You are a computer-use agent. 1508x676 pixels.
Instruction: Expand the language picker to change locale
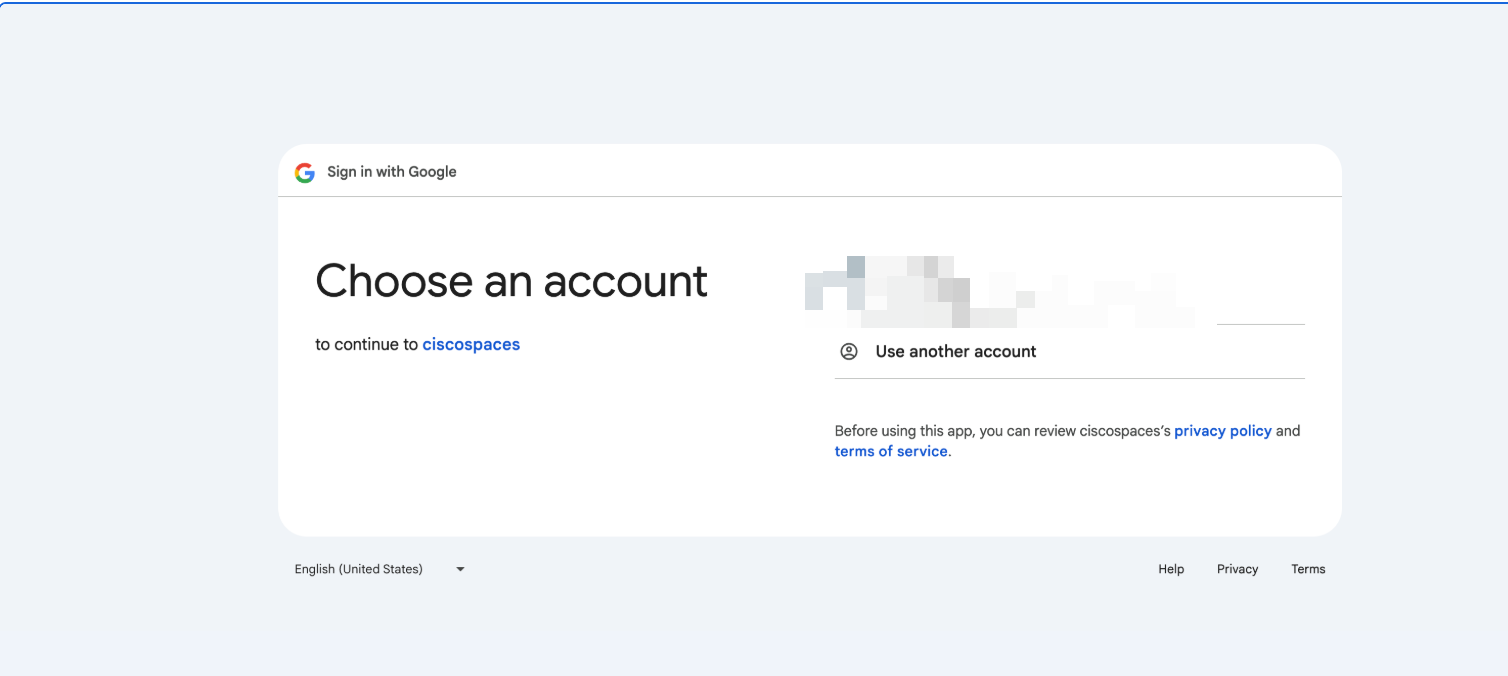pyautogui.click(x=380, y=568)
